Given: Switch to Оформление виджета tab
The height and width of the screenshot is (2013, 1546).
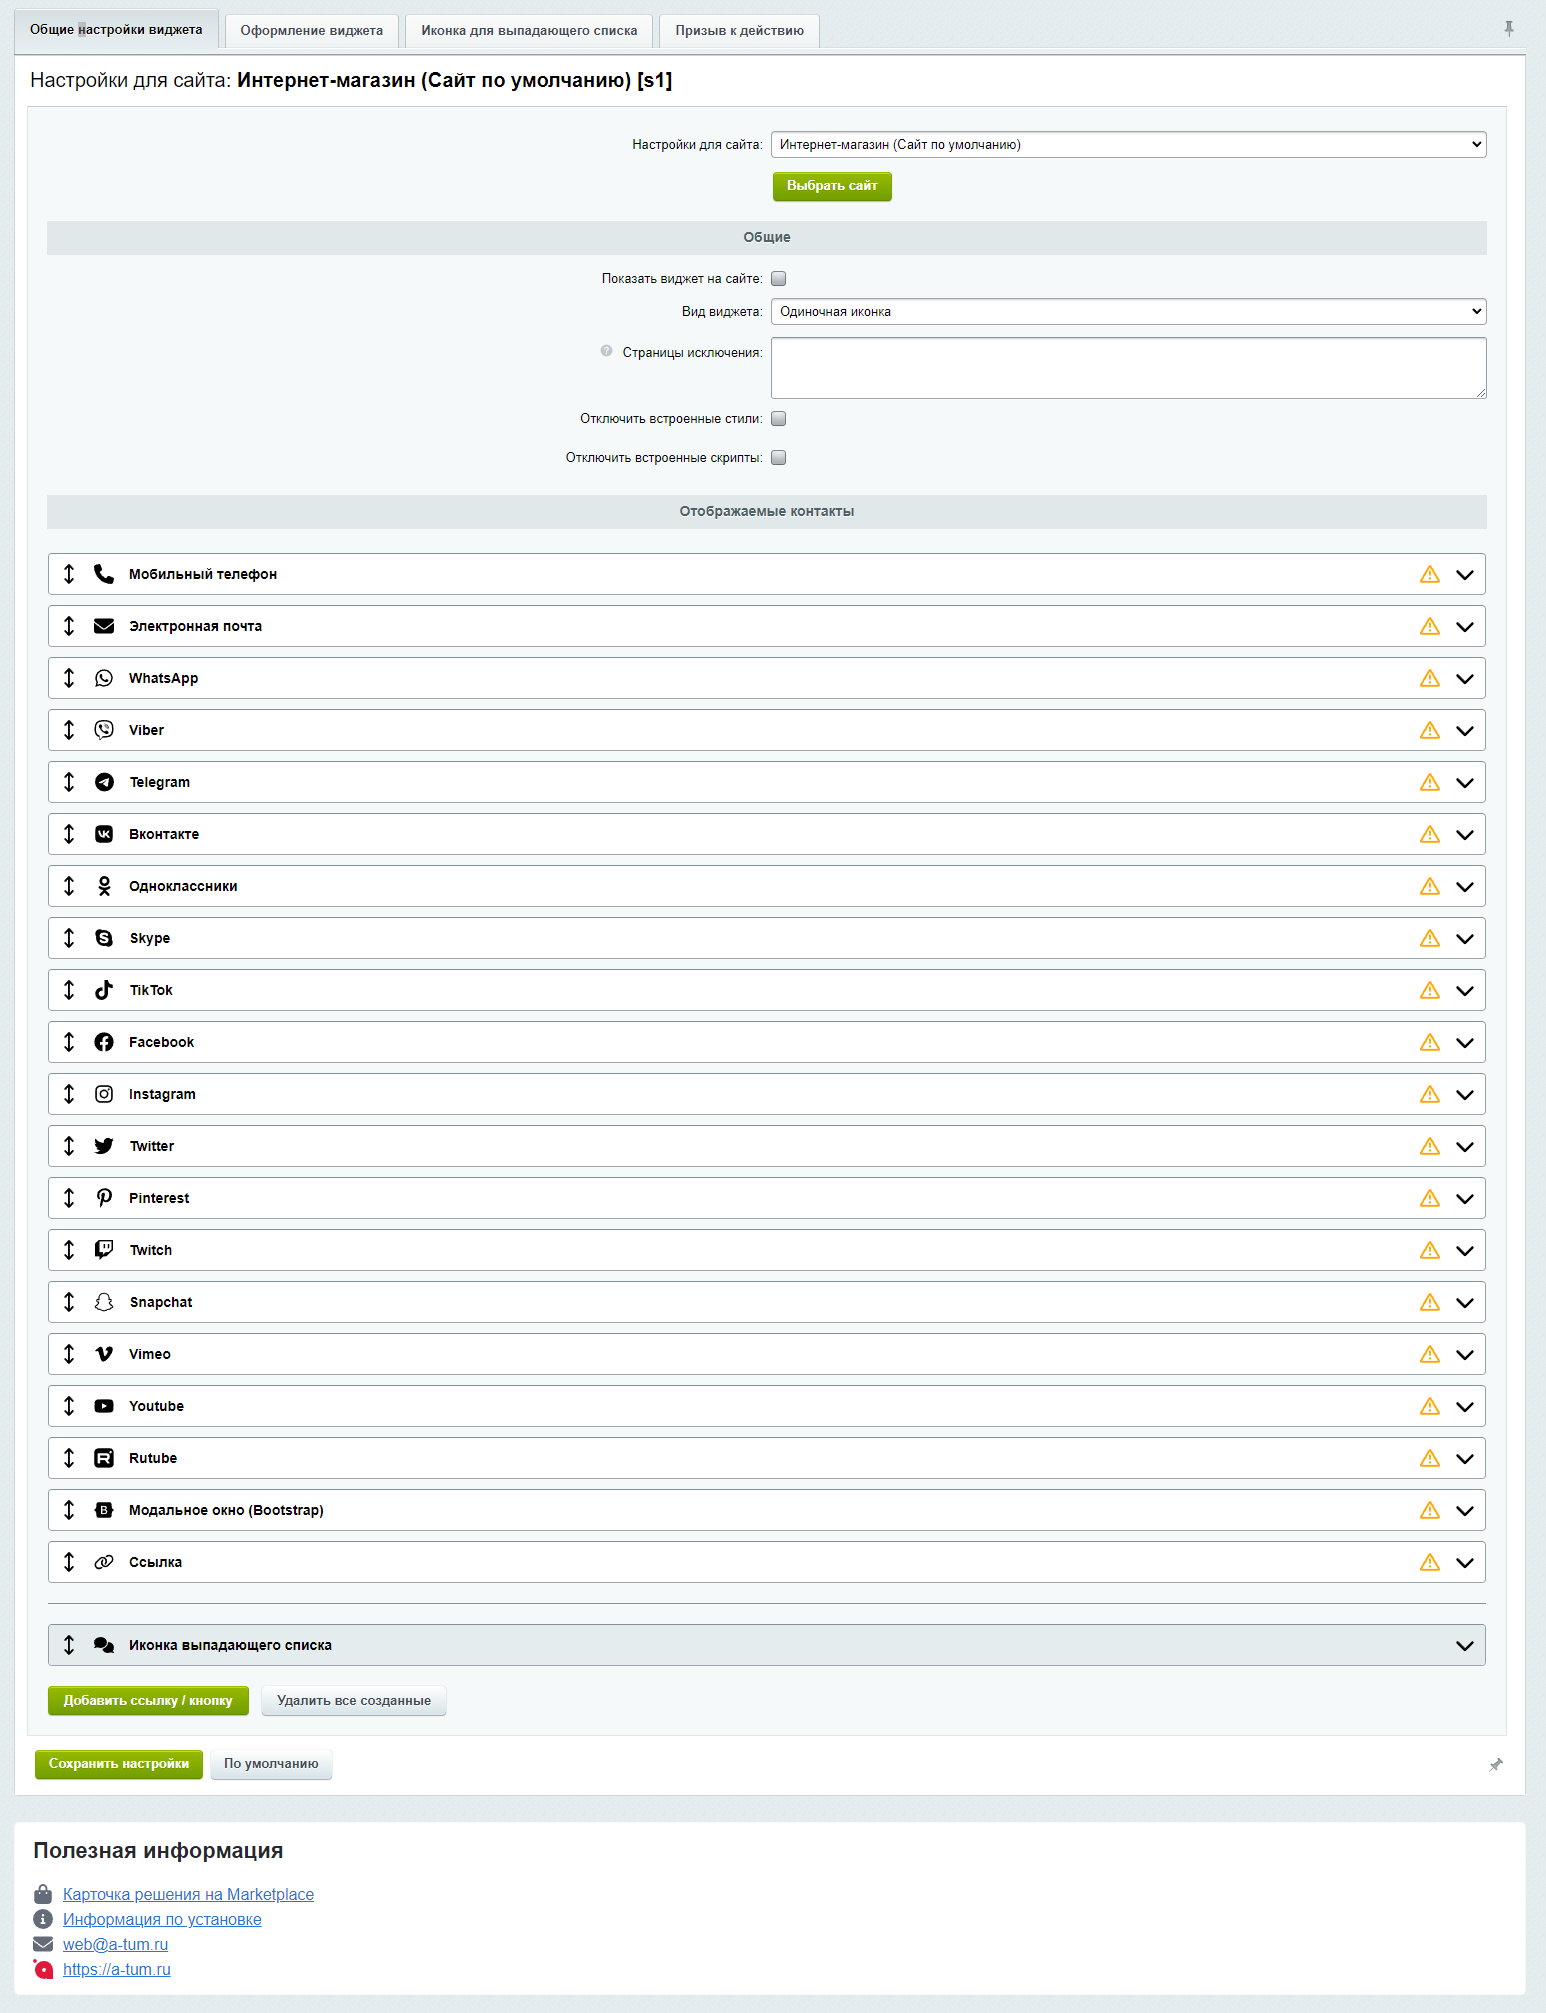Looking at the screenshot, I should point(311,31).
